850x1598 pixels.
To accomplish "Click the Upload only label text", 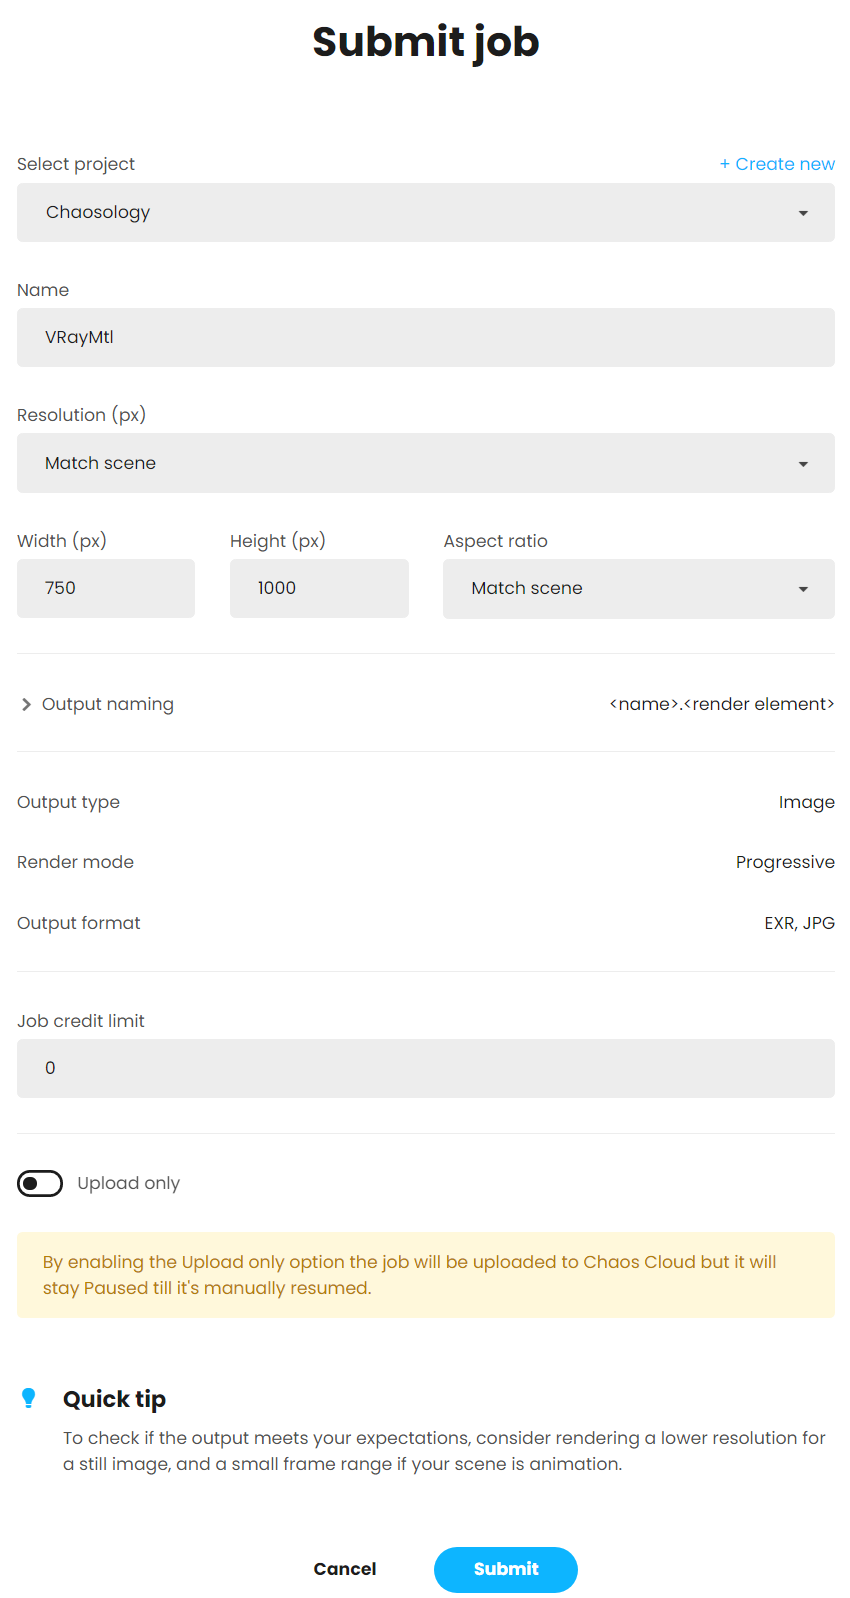I will pos(128,1183).
